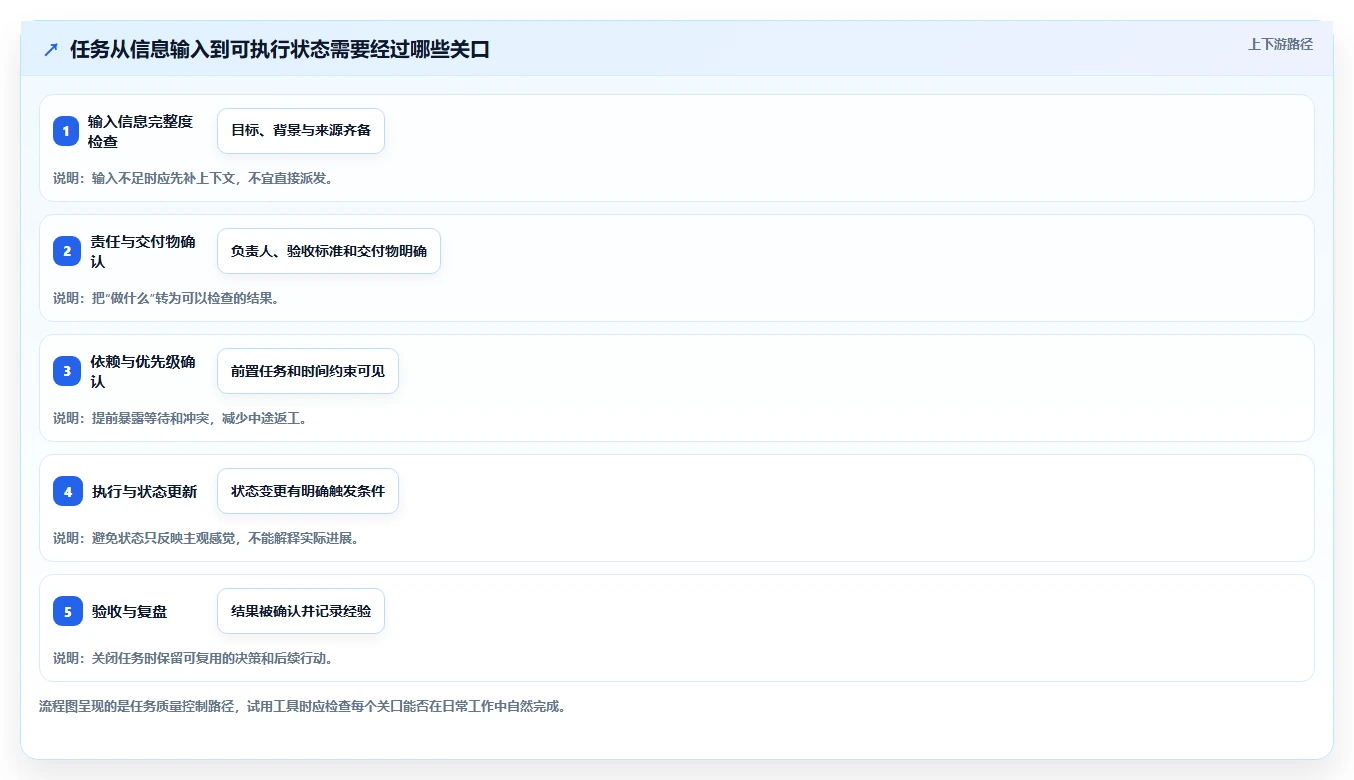This screenshot has width=1354, height=780.
Task: Click the step 3 number badge
Action: 67,371
